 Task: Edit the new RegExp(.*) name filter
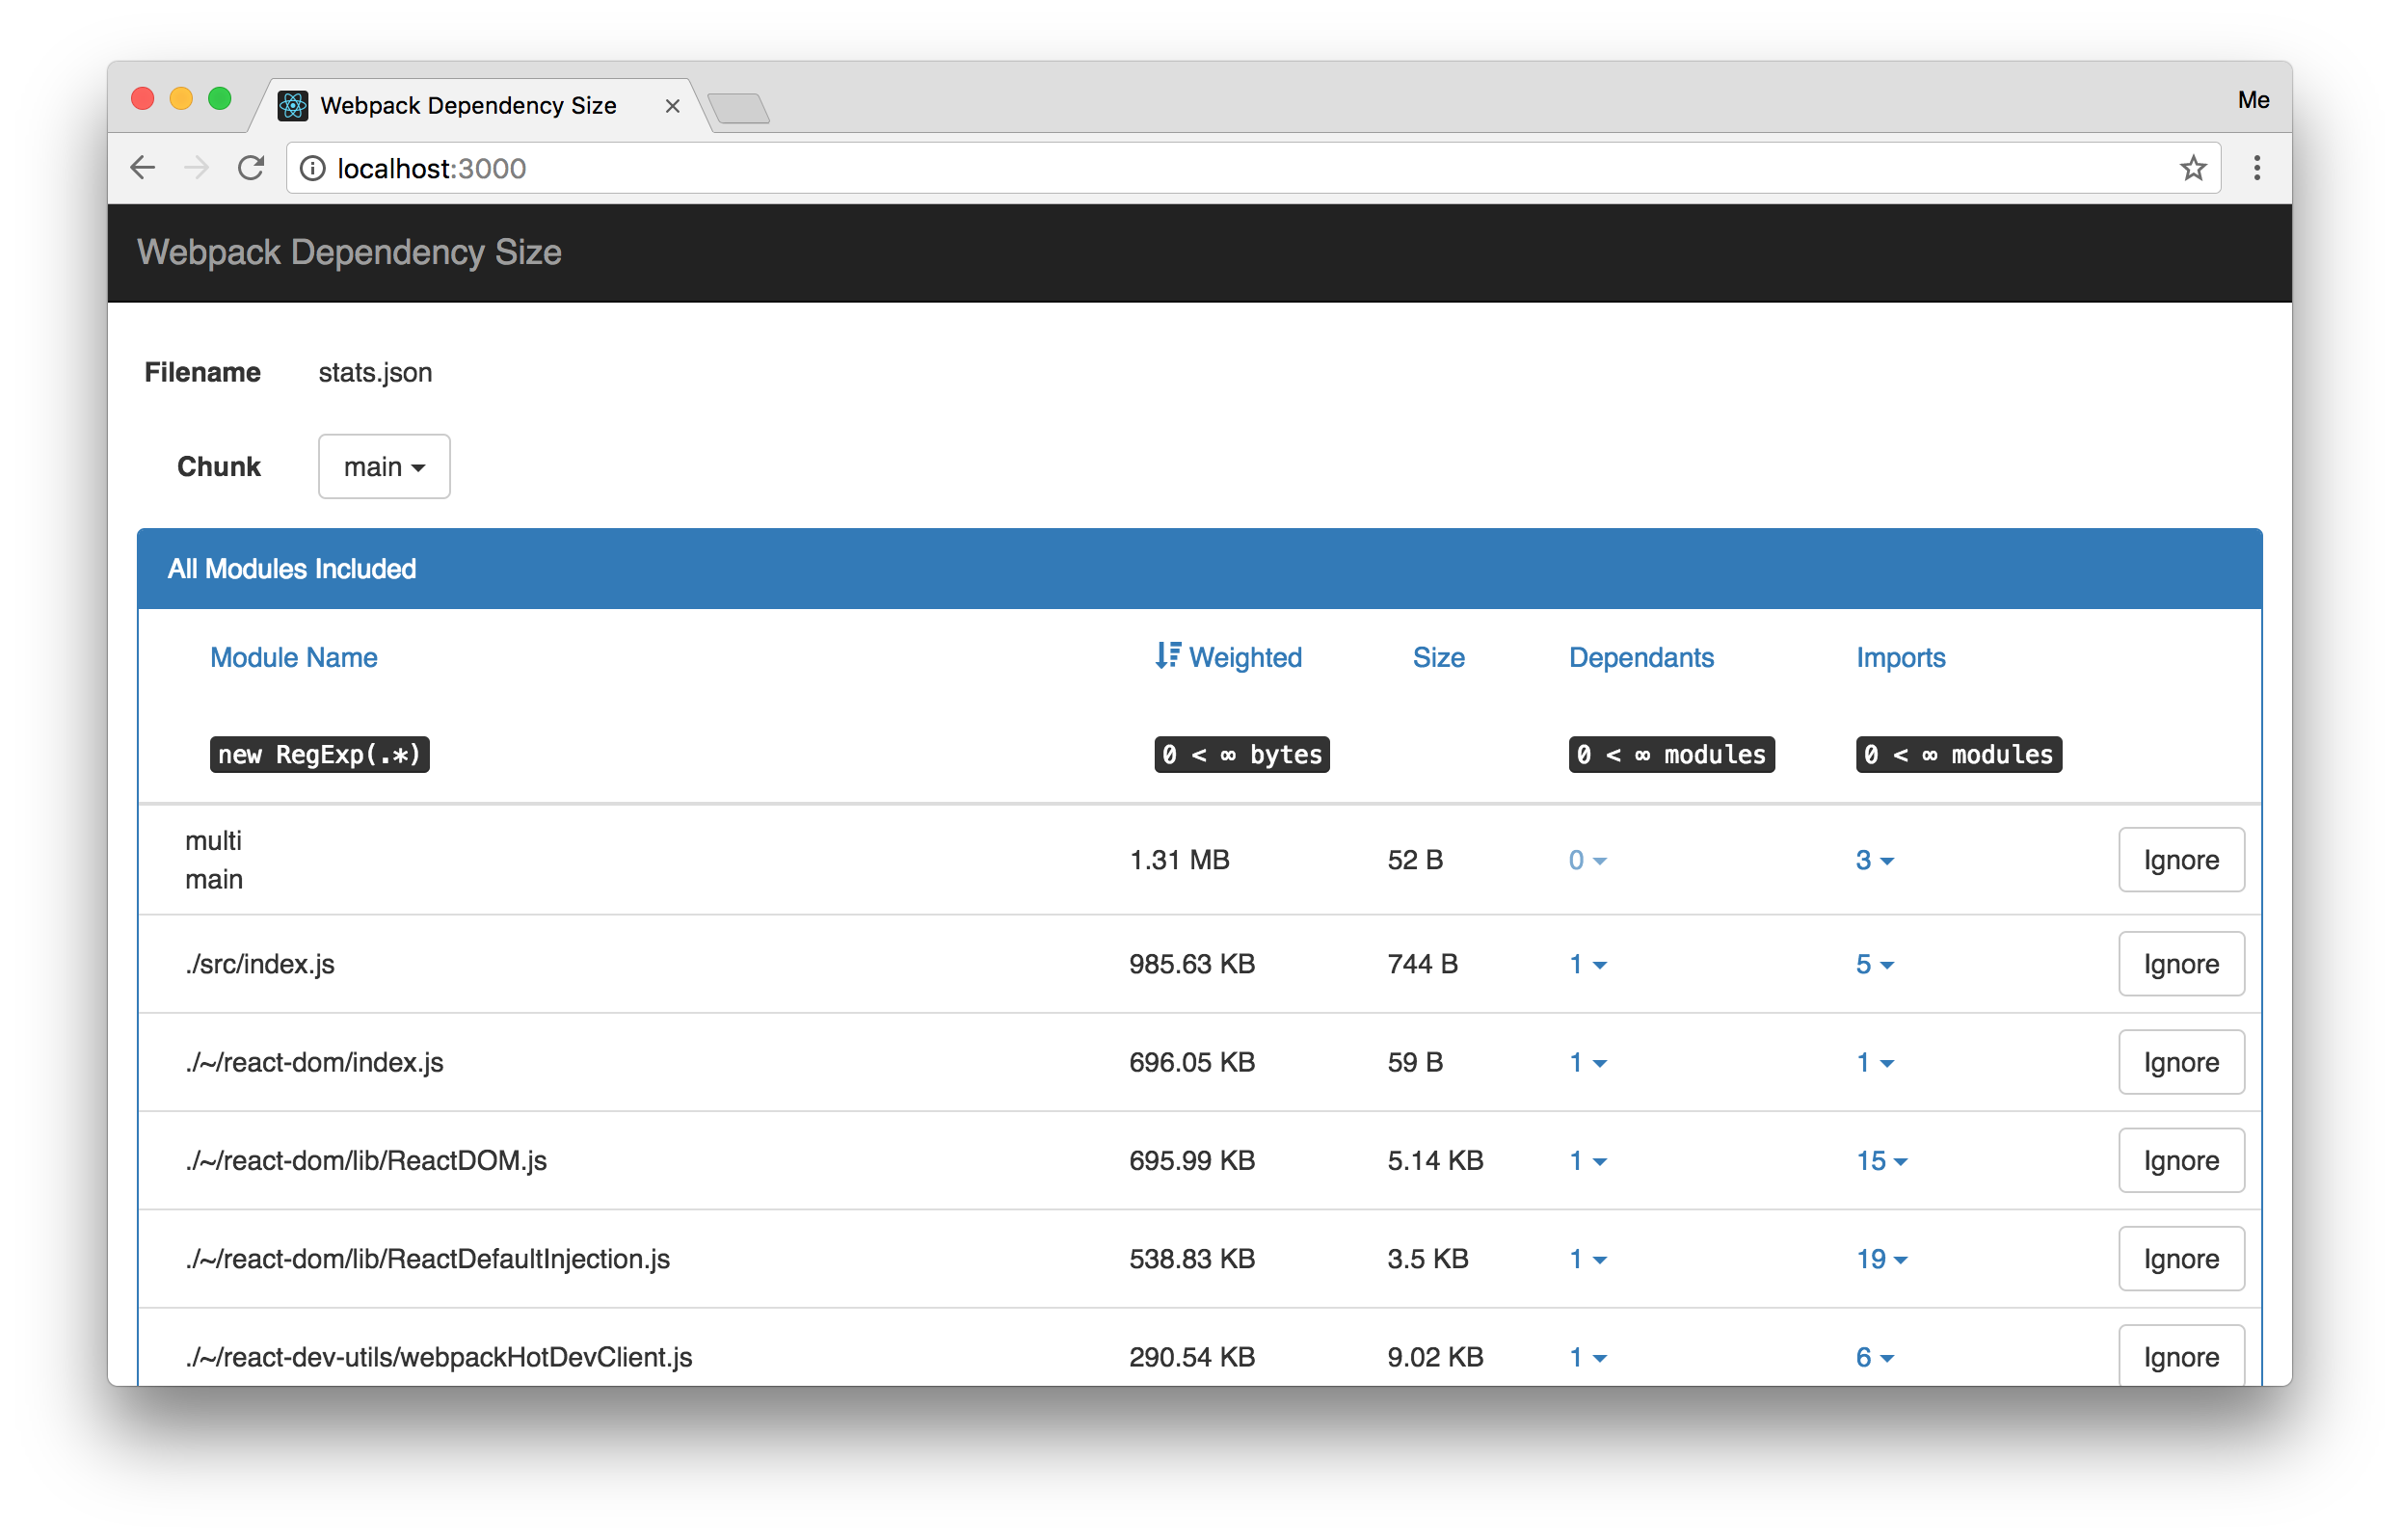pos(319,754)
